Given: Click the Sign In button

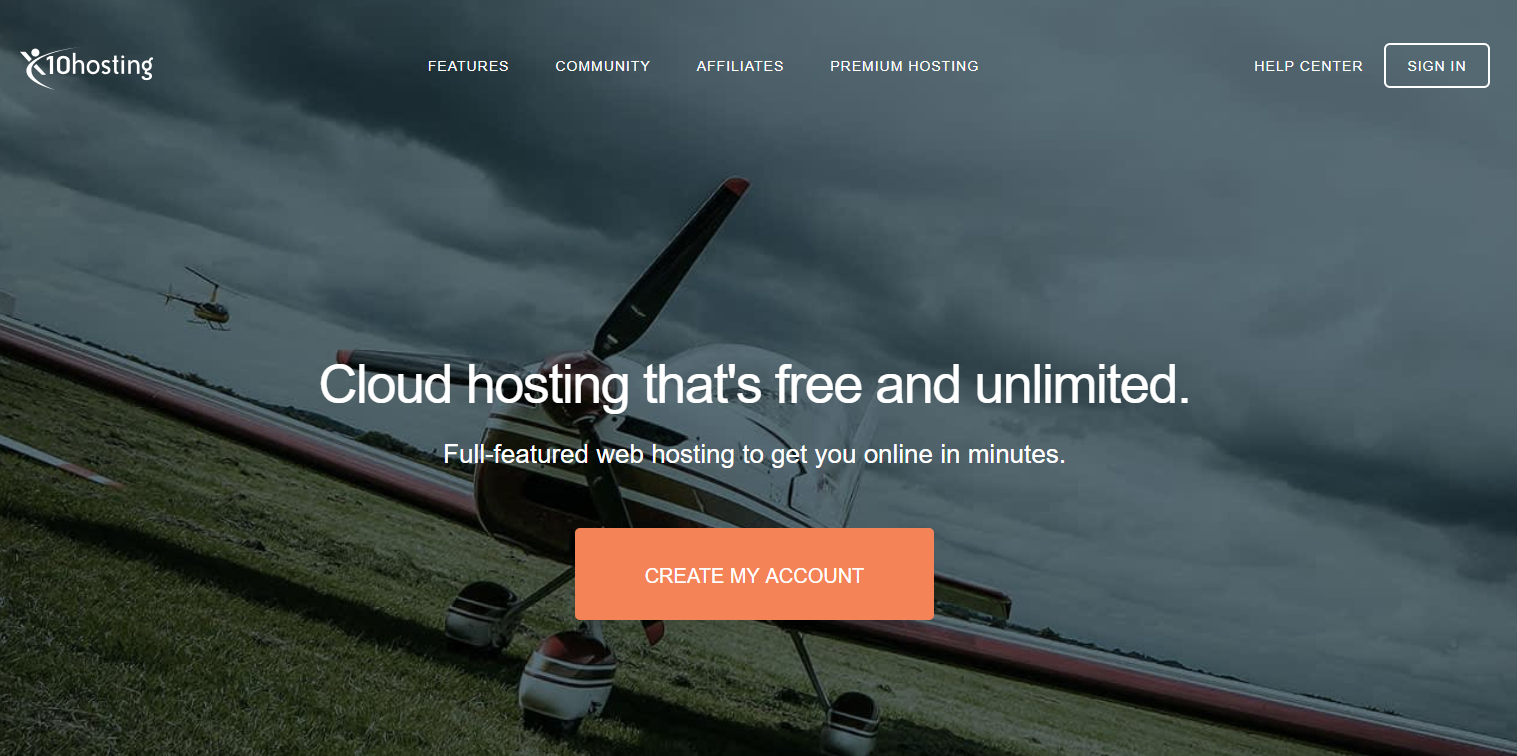Looking at the screenshot, I should pyautogui.click(x=1437, y=66).
